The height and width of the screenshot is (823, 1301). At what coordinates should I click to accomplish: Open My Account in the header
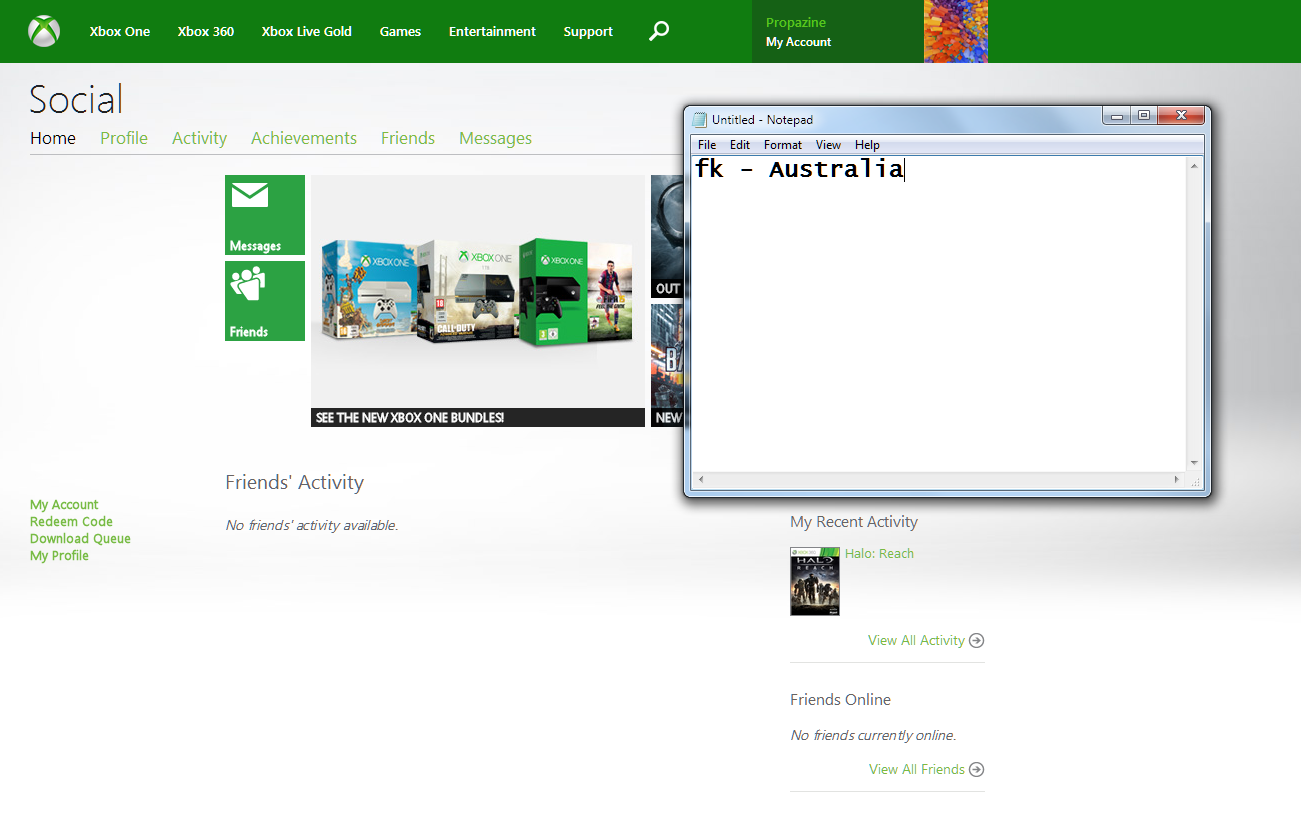[x=799, y=42]
